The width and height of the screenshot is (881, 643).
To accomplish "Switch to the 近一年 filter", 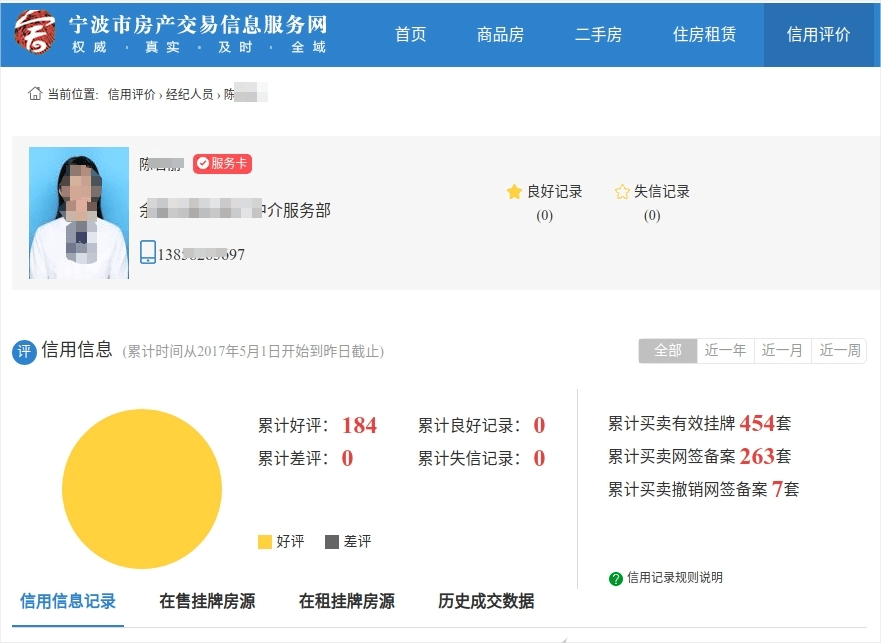I will 724,351.
